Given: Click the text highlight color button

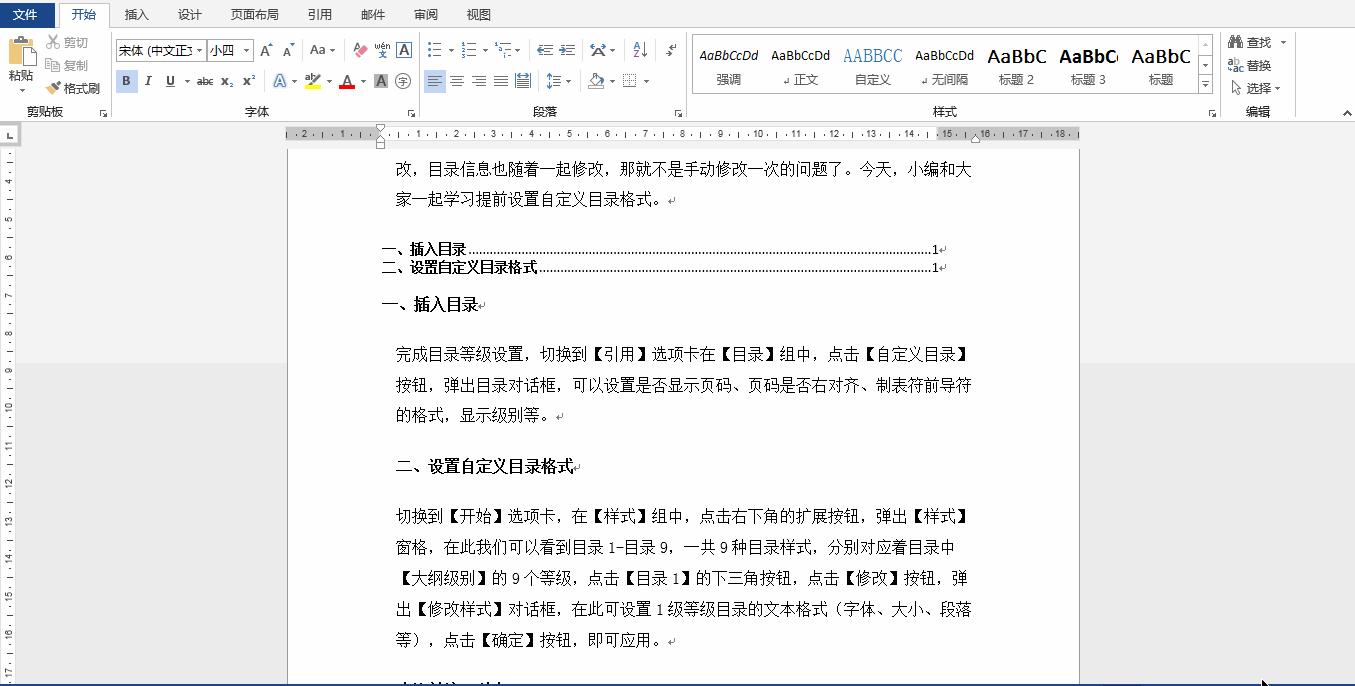Looking at the screenshot, I should [313, 81].
